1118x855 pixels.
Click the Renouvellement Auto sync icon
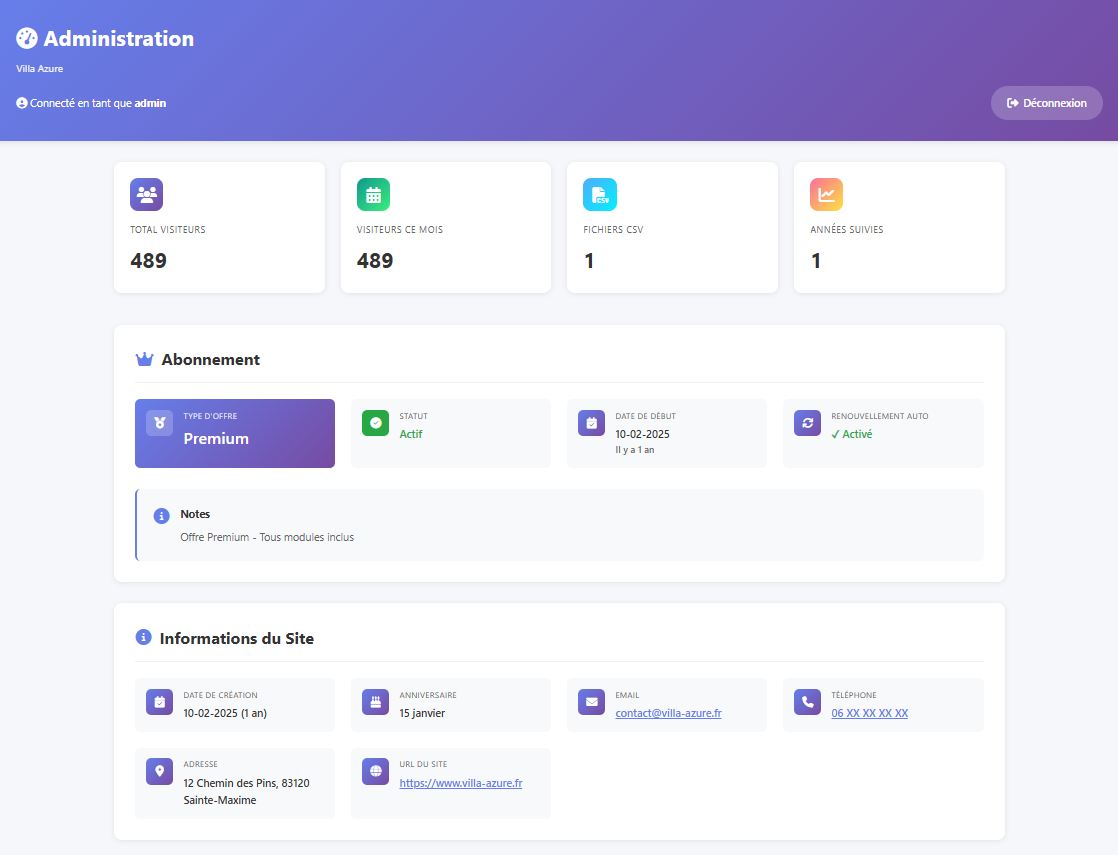(807, 423)
